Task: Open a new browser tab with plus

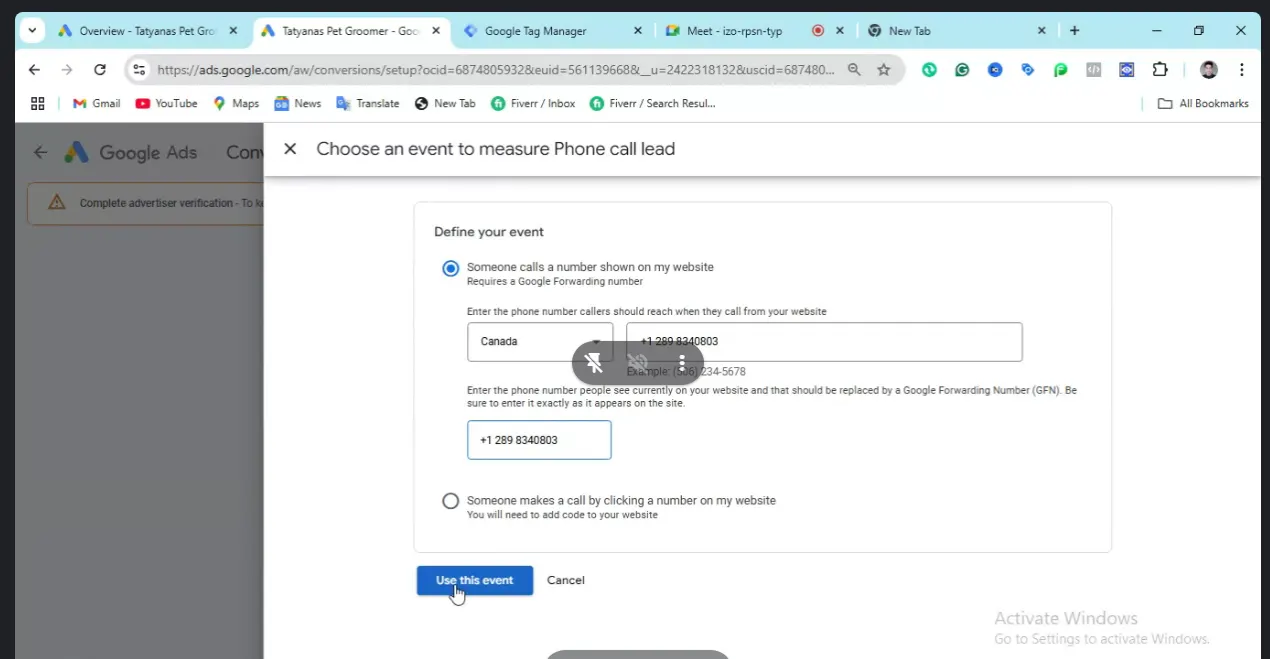Action: click(1074, 31)
